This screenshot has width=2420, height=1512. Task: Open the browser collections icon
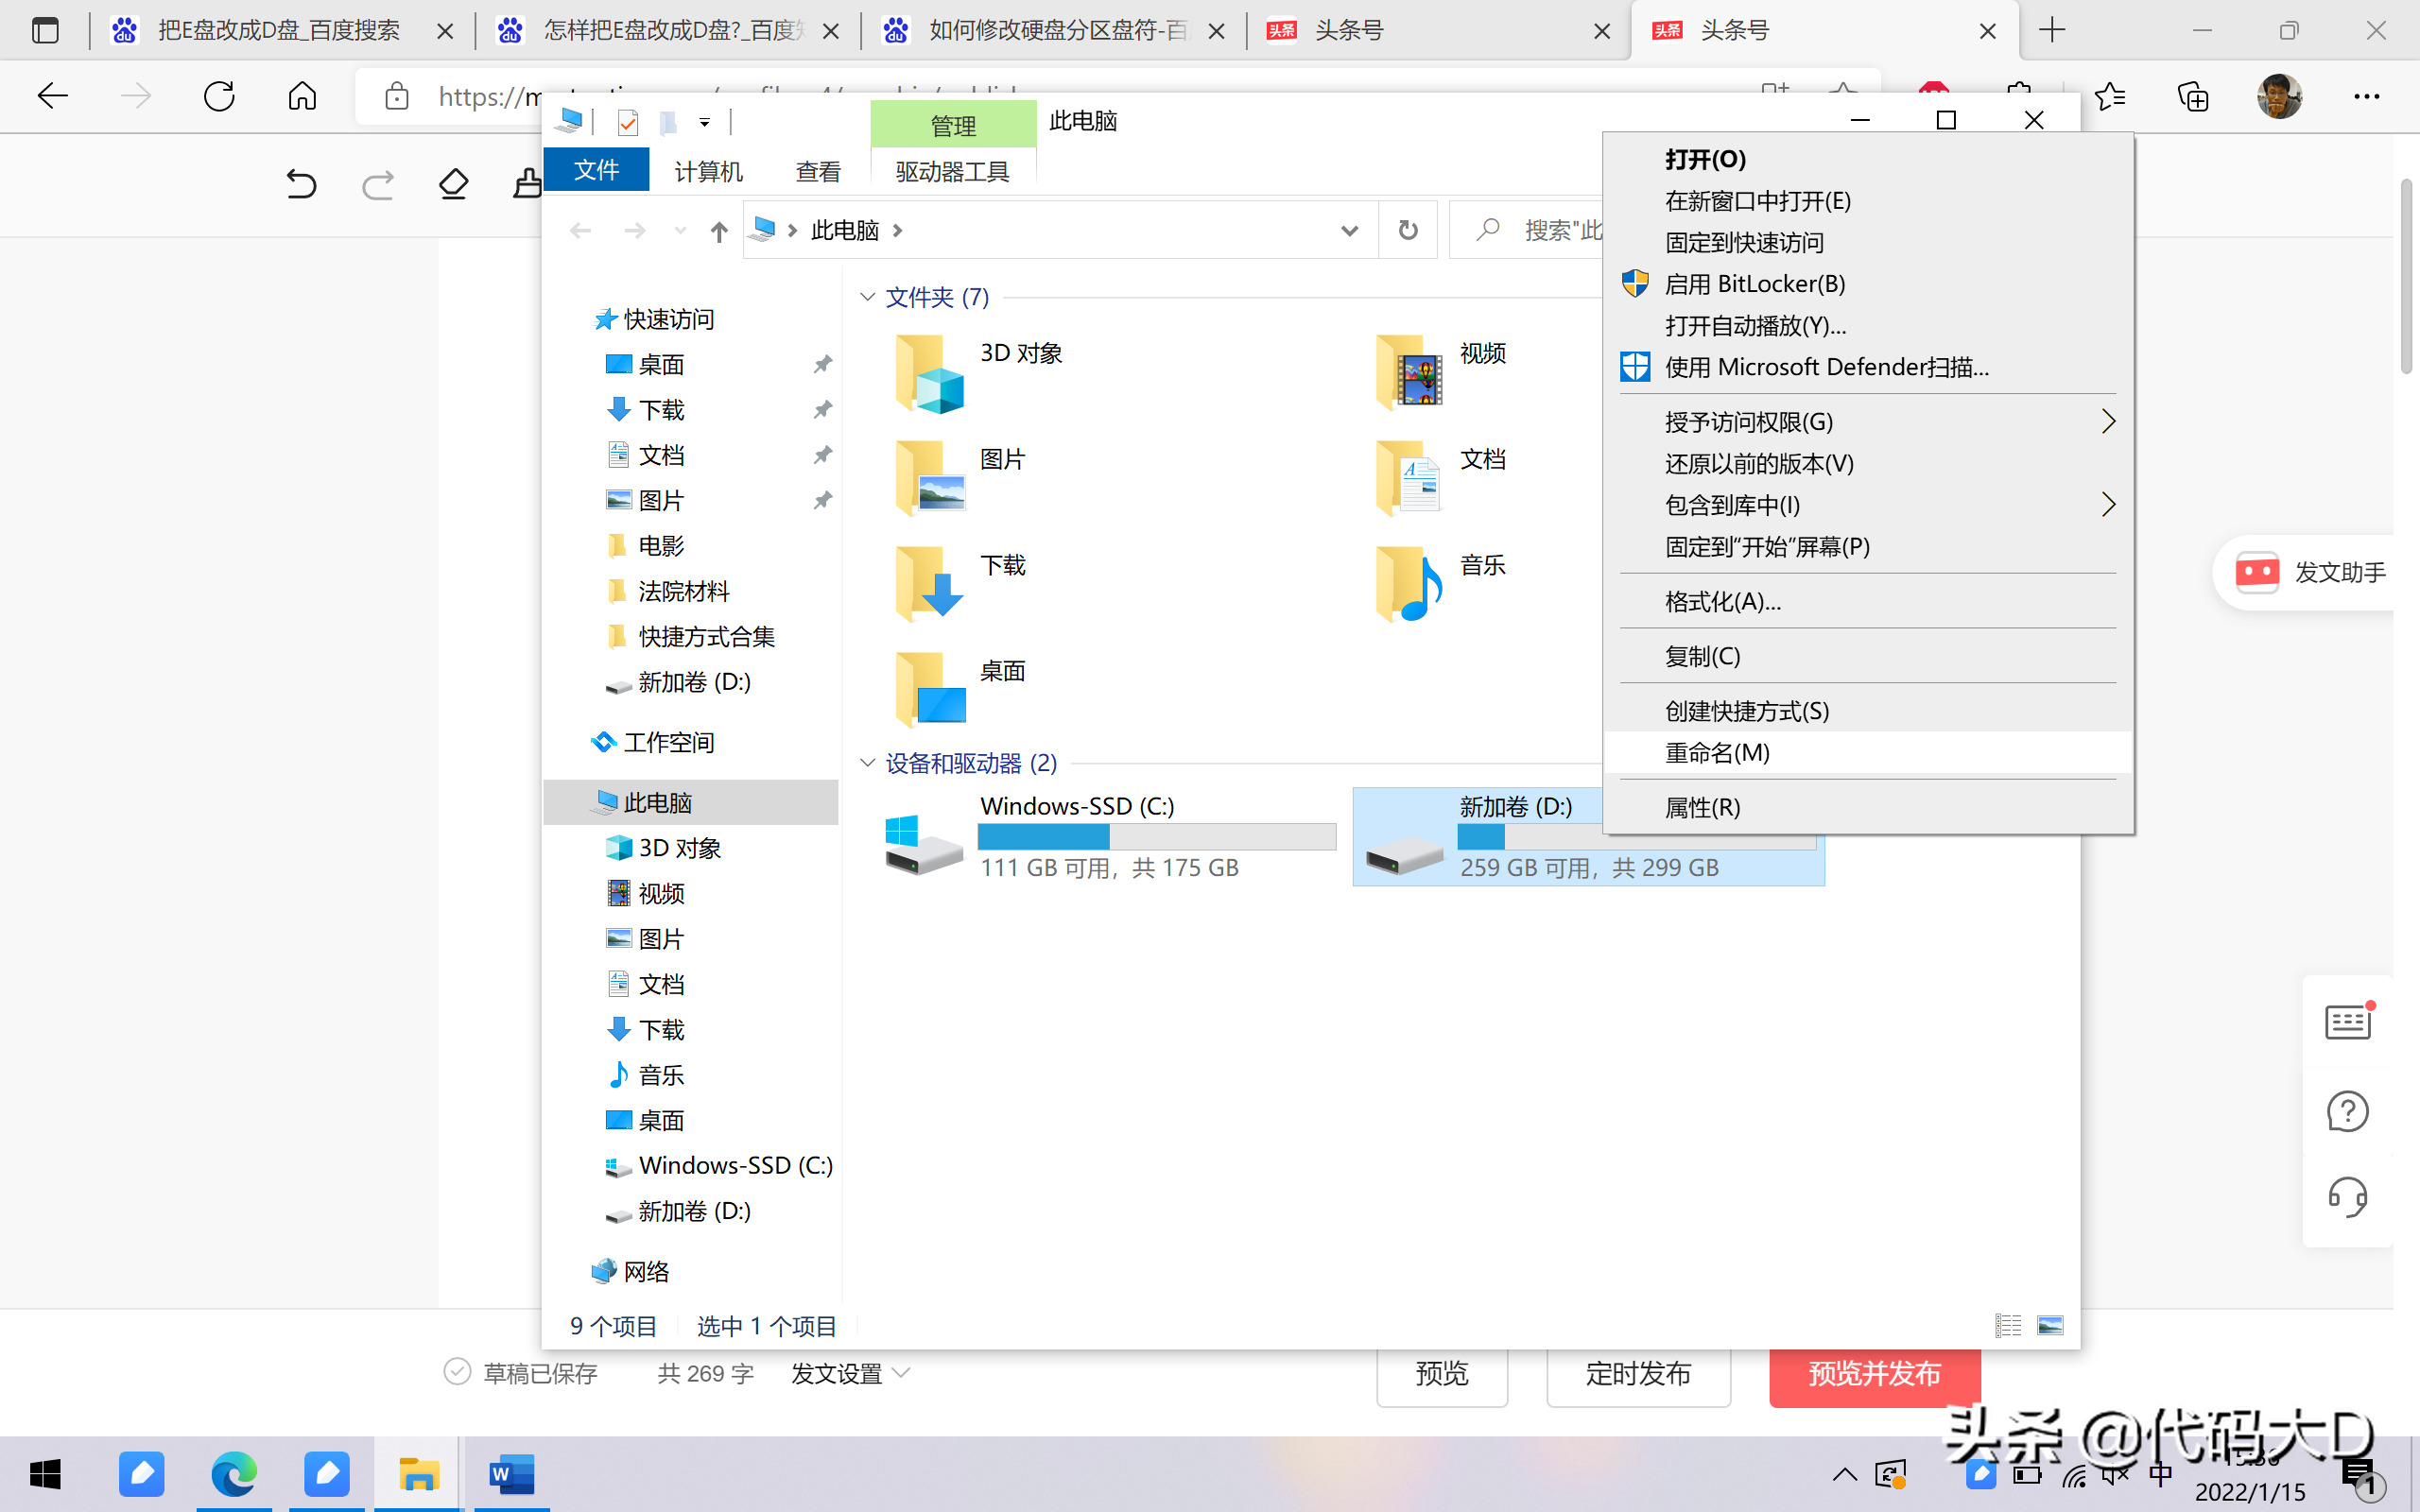(x=2193, y=96)
